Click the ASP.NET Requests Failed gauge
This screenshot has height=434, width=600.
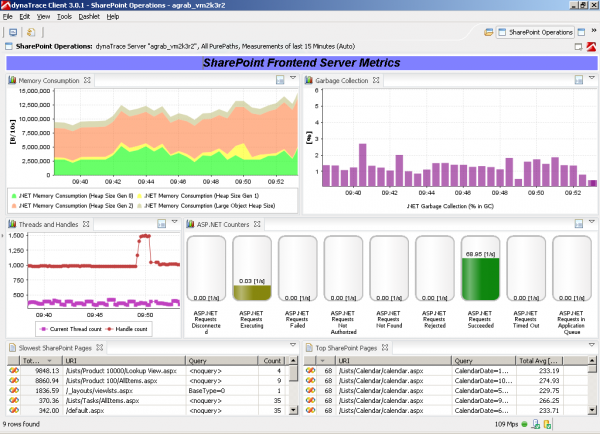(x=297, y=268)
